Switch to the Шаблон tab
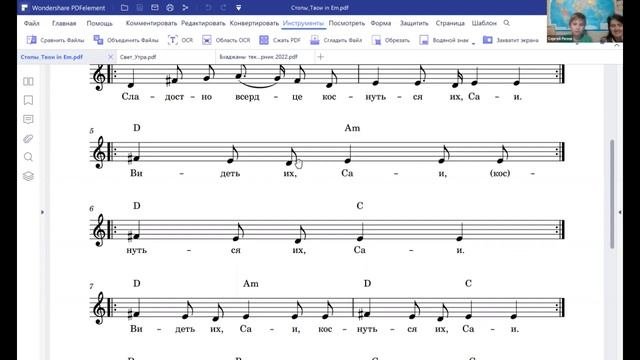Image resolution: width=640 pixels, height=360 pixels. (484, 23)
